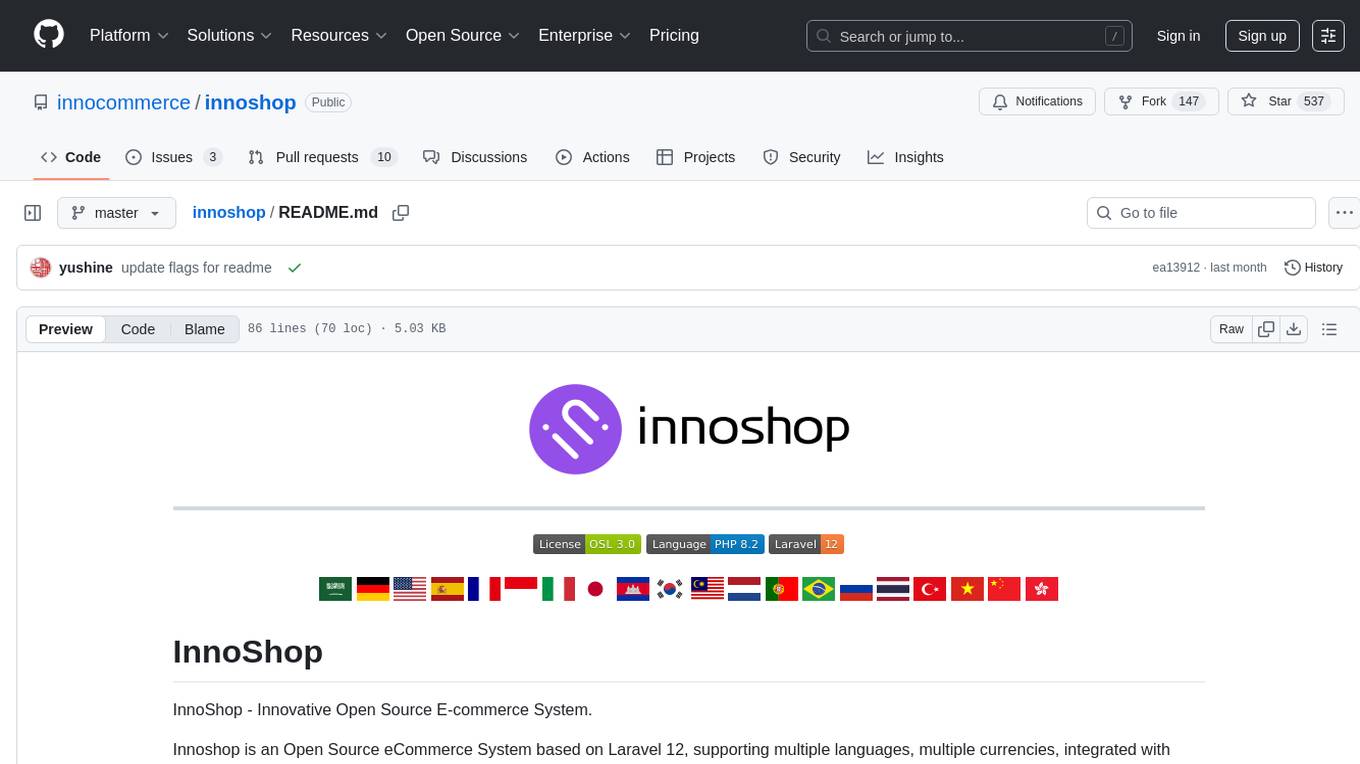The image size is (1360, 764).
Task: Open the innoshop breadcrumb folder link
Action: tap(229, 212)
